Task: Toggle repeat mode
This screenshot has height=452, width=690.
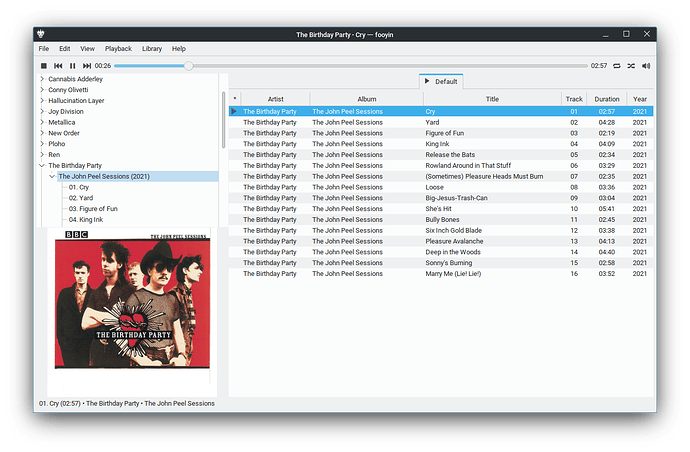Action: (617, 66)
